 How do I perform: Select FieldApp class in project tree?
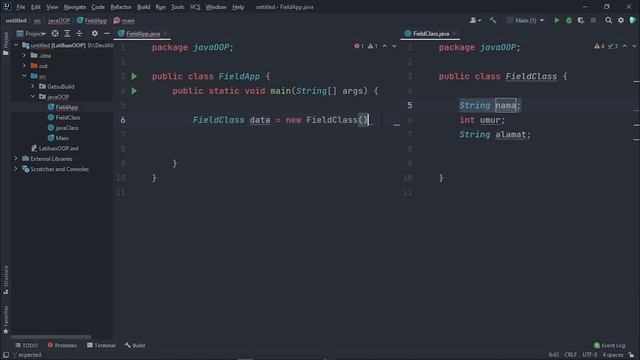[67, 107]
